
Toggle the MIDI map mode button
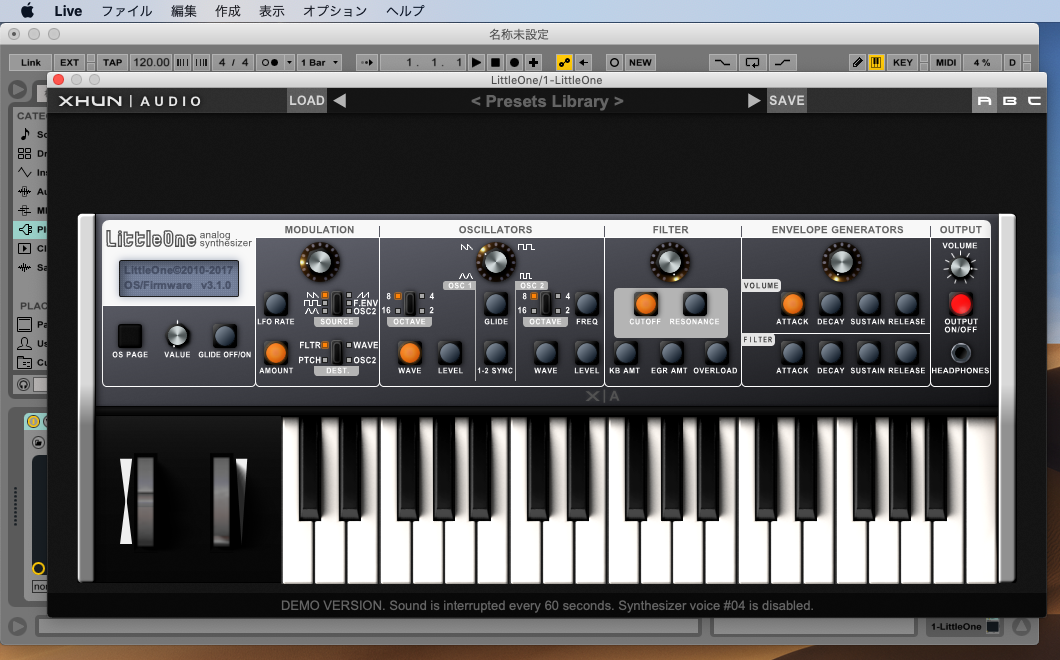click(x=946, y=62)
